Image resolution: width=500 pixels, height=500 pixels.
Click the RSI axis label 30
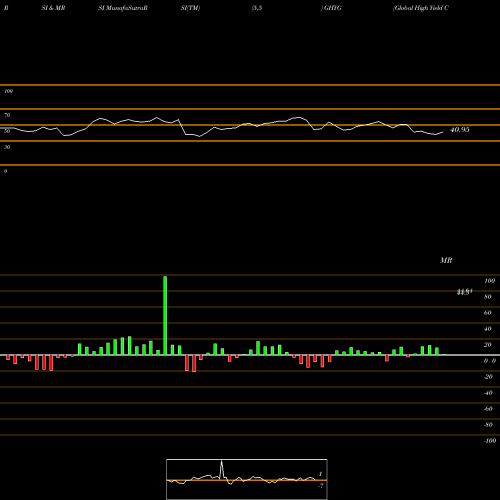(7, 147)
